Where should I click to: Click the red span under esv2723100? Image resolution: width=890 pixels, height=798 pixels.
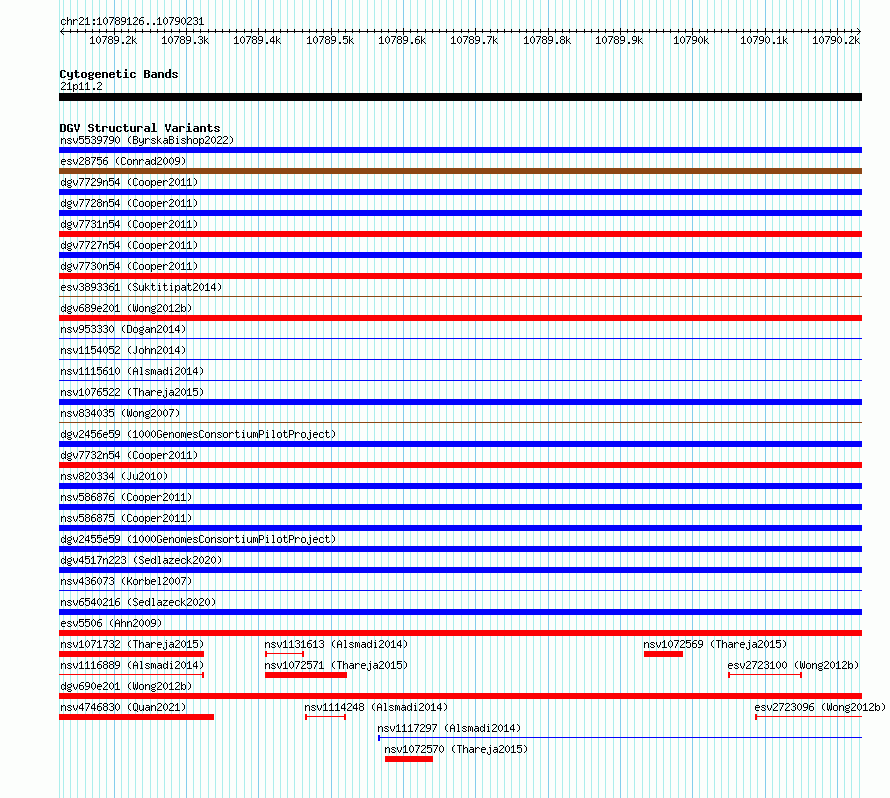pyautogui.click(x=765, y=675)
